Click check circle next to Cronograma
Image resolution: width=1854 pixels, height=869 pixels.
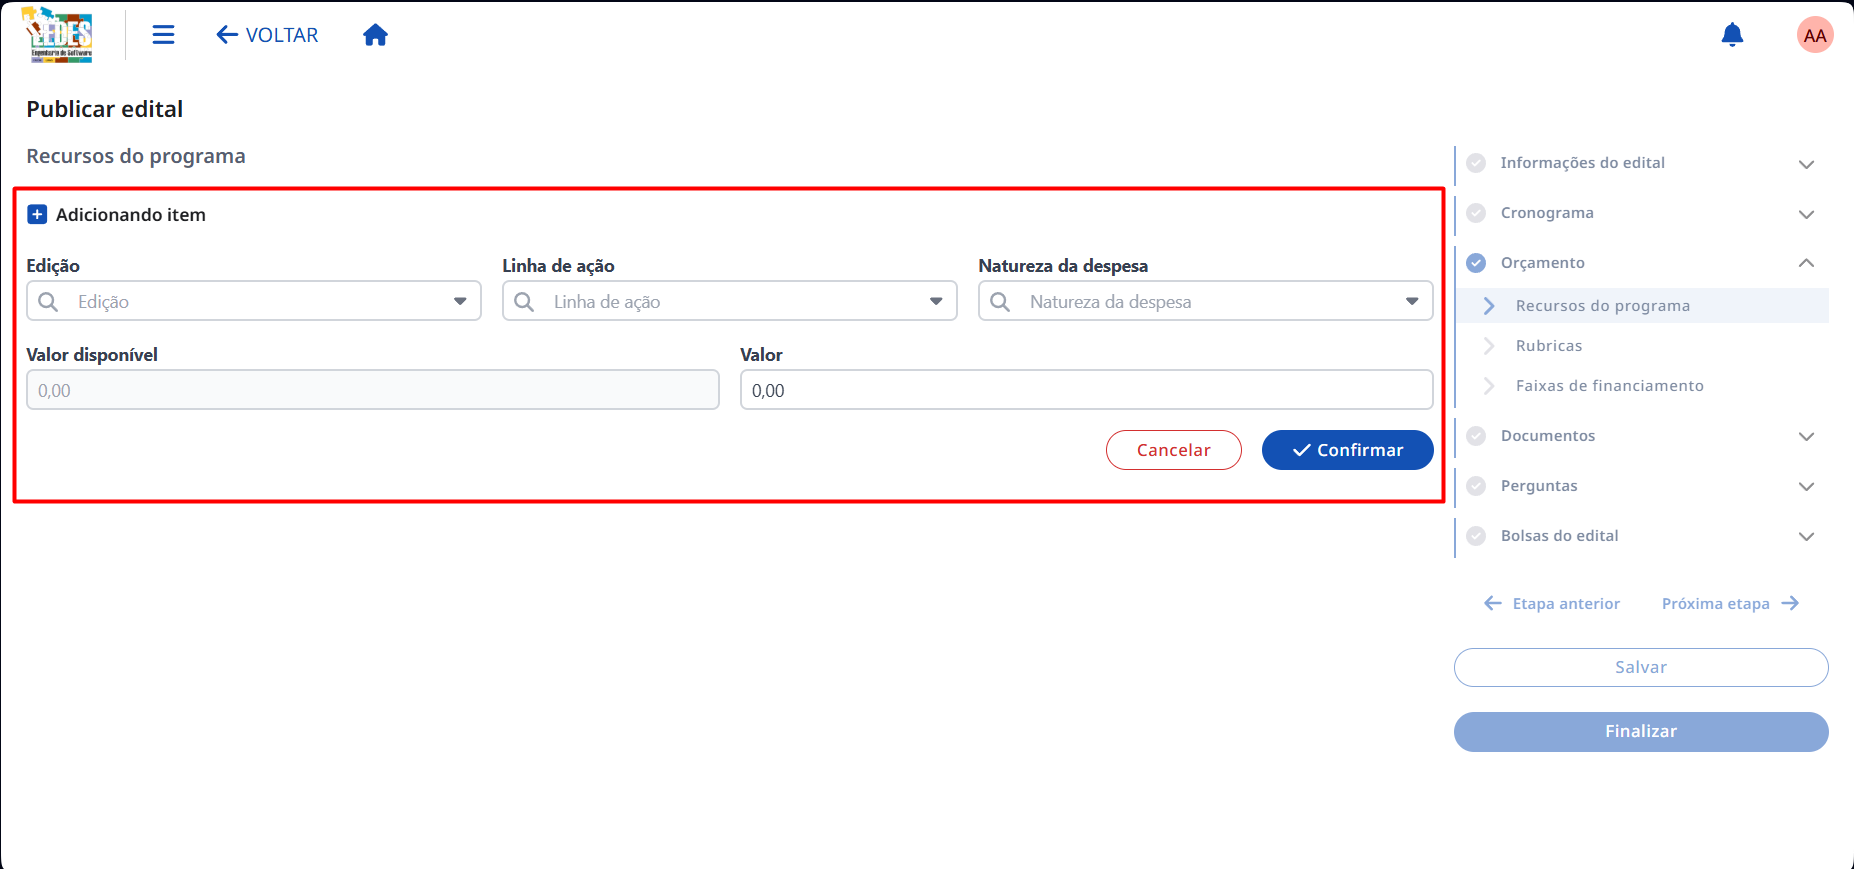click(x=1476, y=213)
